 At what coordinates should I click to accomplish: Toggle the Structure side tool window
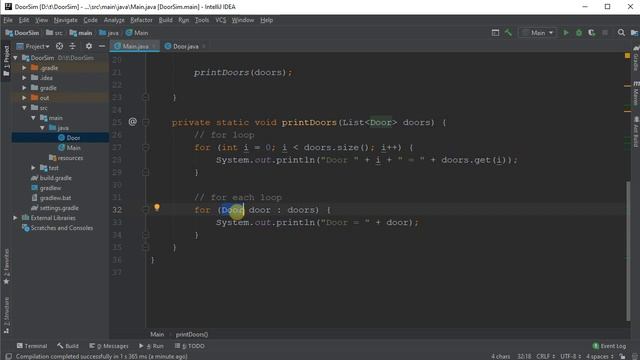point(6,315)
